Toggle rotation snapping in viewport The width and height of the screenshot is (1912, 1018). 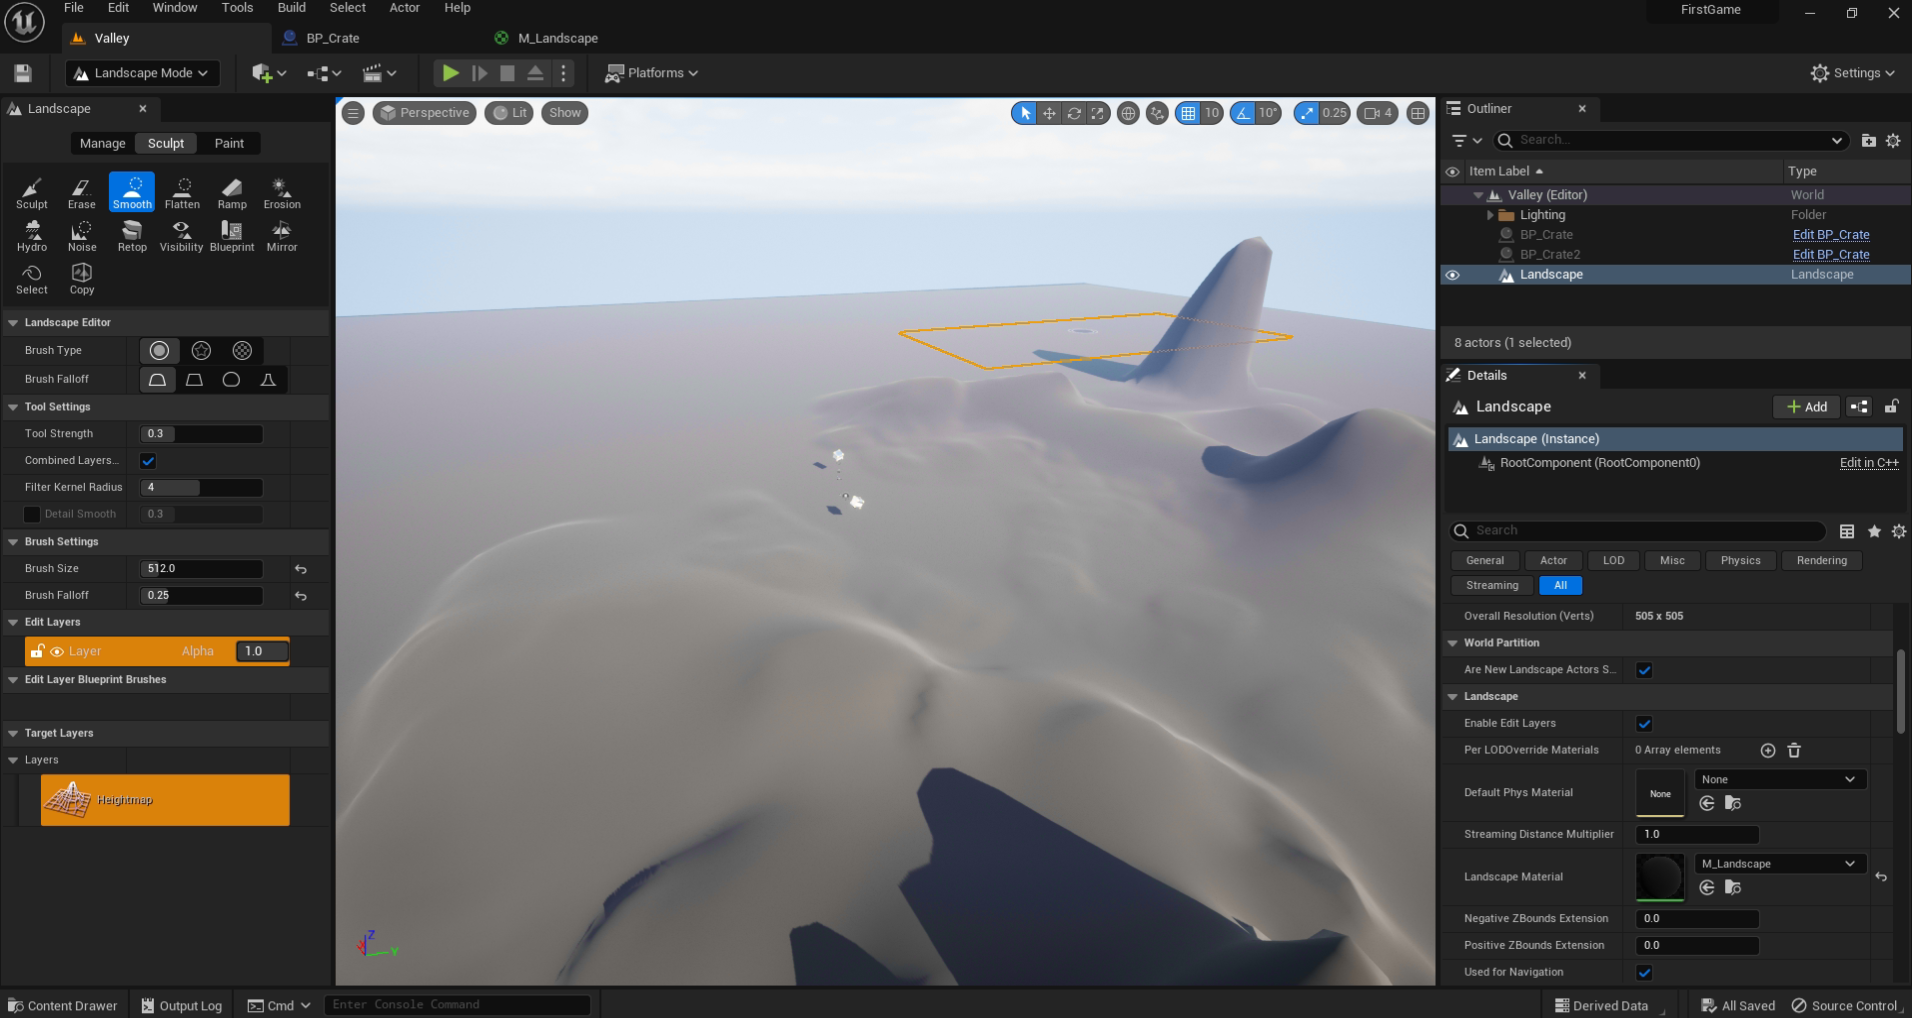(x=1243, y=113)
